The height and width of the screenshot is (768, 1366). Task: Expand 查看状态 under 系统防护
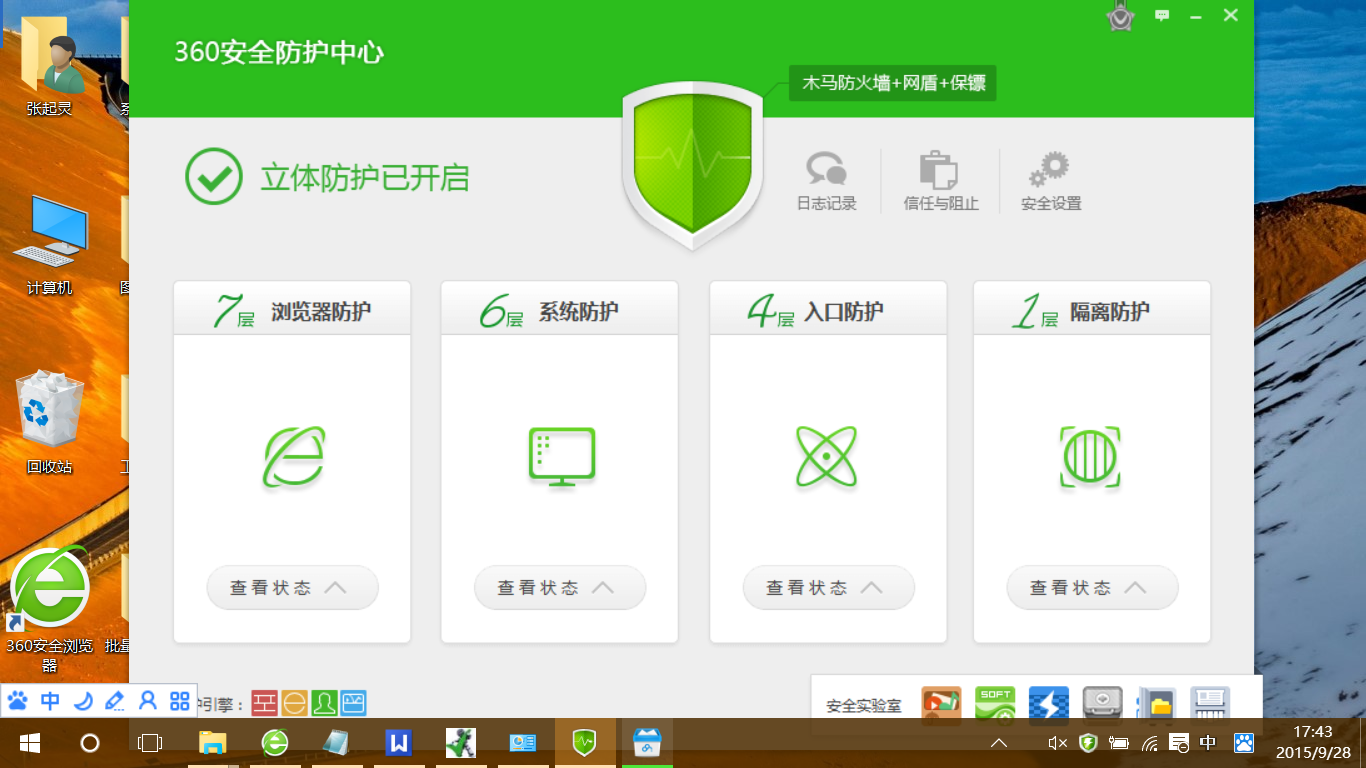[559, 587]
